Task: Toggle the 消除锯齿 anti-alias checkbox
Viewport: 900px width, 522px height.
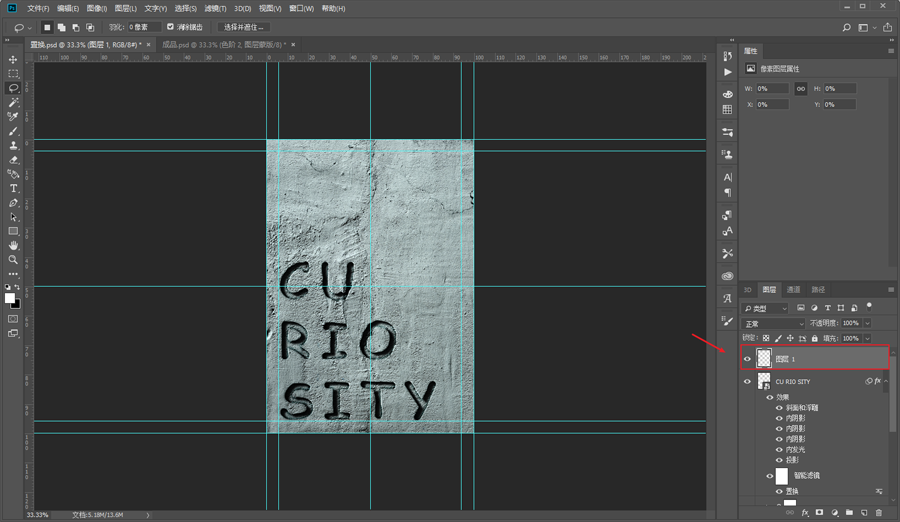Action: pyautogui.click(x=170, y=27)
